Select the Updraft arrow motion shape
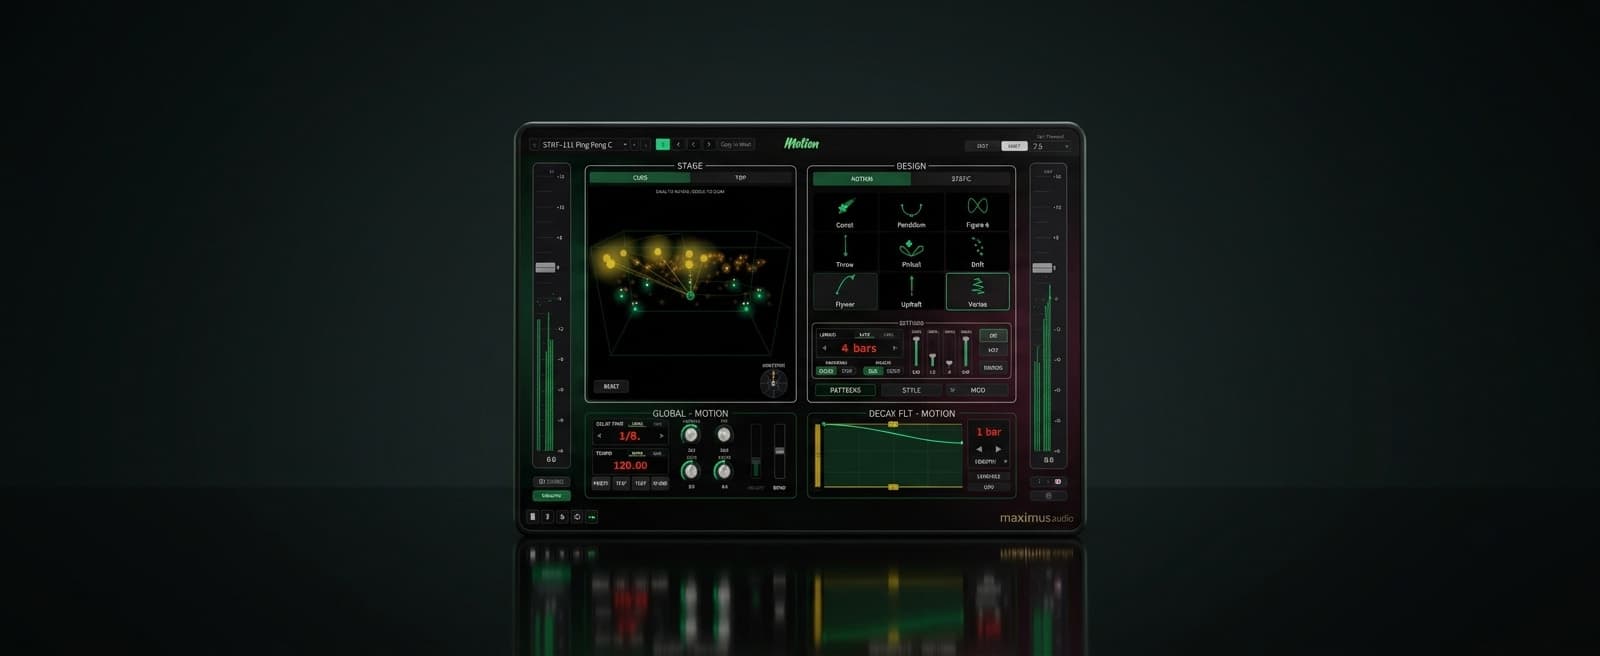1600x656 pixels. tap(911, 291)
